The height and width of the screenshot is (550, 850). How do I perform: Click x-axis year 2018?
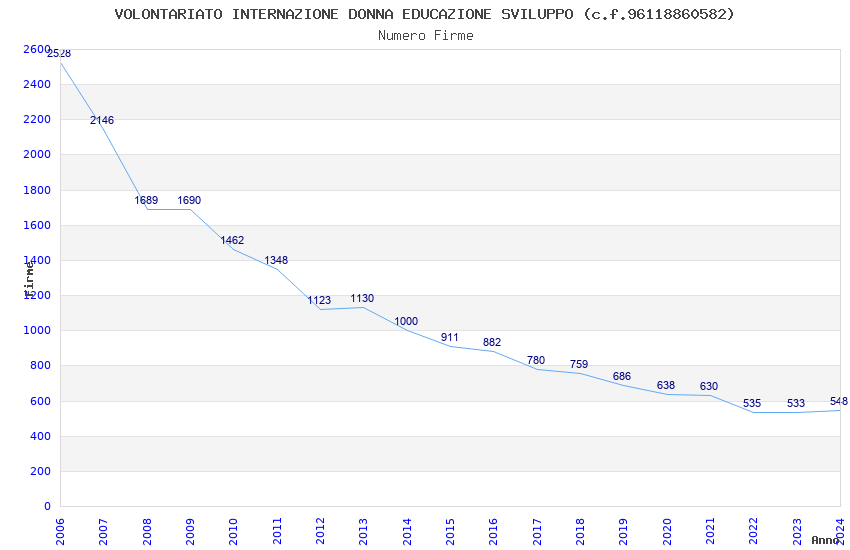[581, 532]
